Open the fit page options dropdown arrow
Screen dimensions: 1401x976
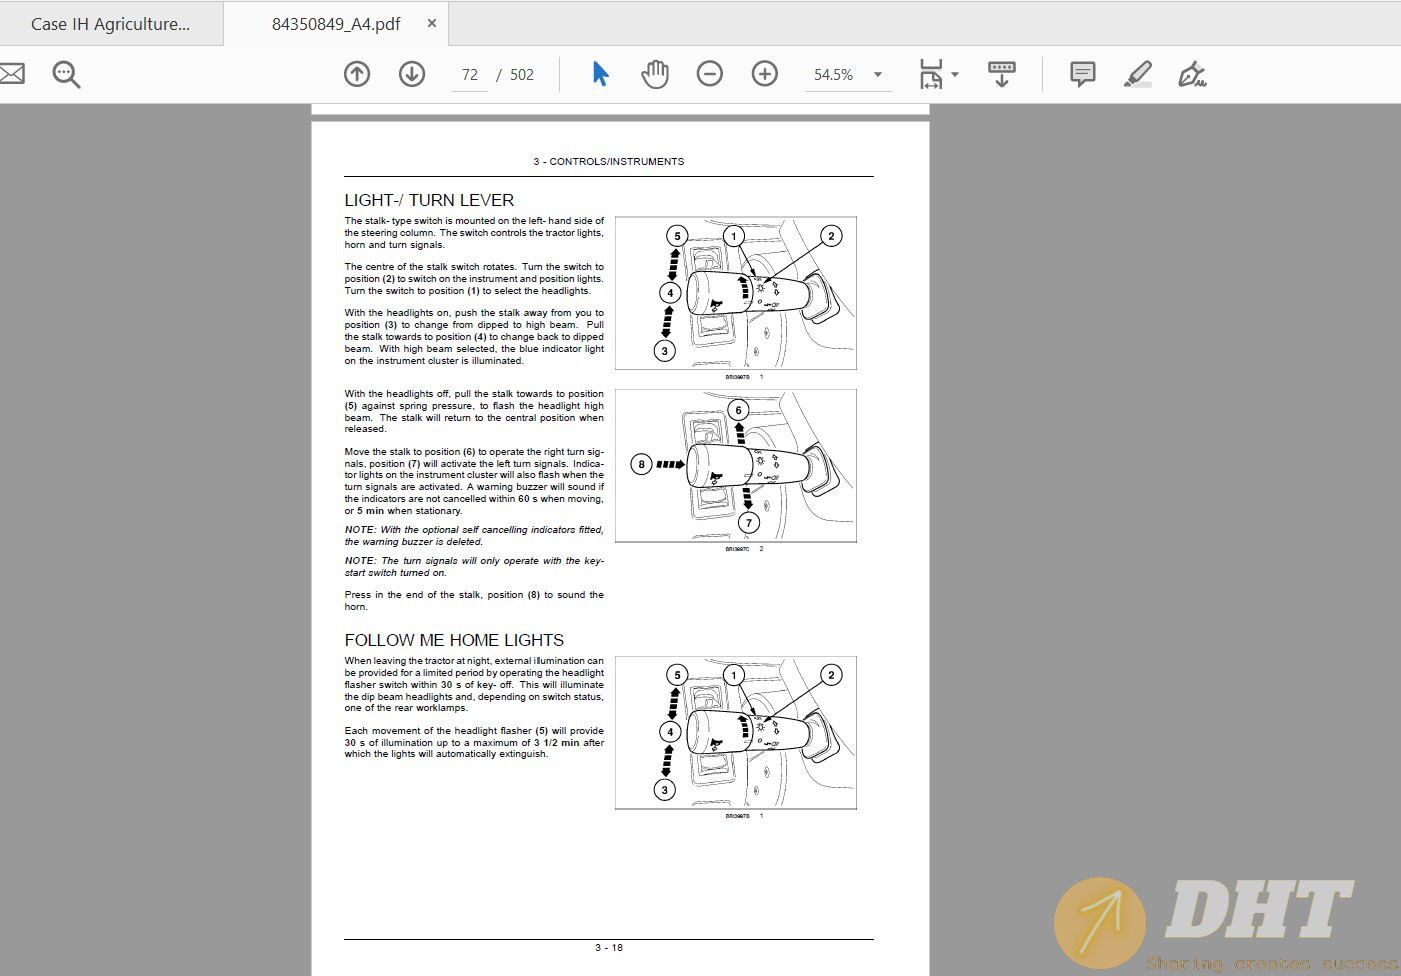955,75
